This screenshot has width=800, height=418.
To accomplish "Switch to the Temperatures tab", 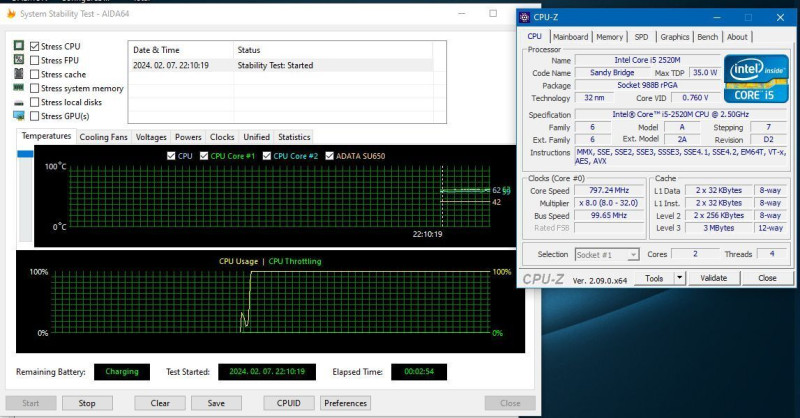I will [x=46, y=136].
